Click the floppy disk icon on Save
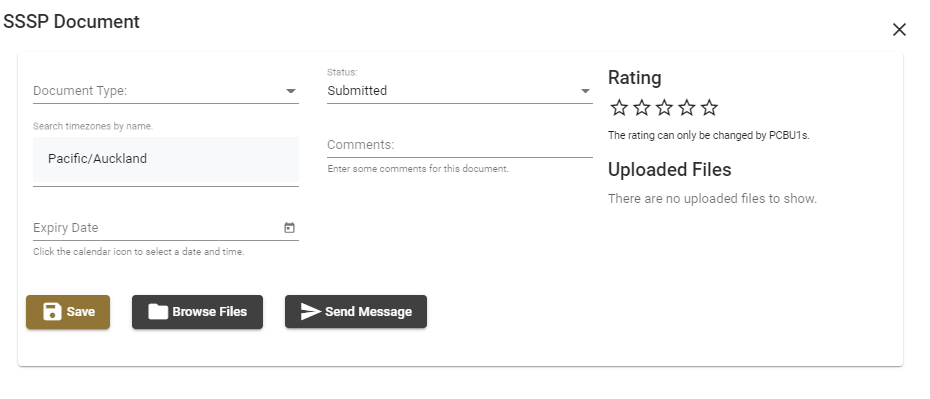This screenshot has width=930, height=399. coord(52,311)
